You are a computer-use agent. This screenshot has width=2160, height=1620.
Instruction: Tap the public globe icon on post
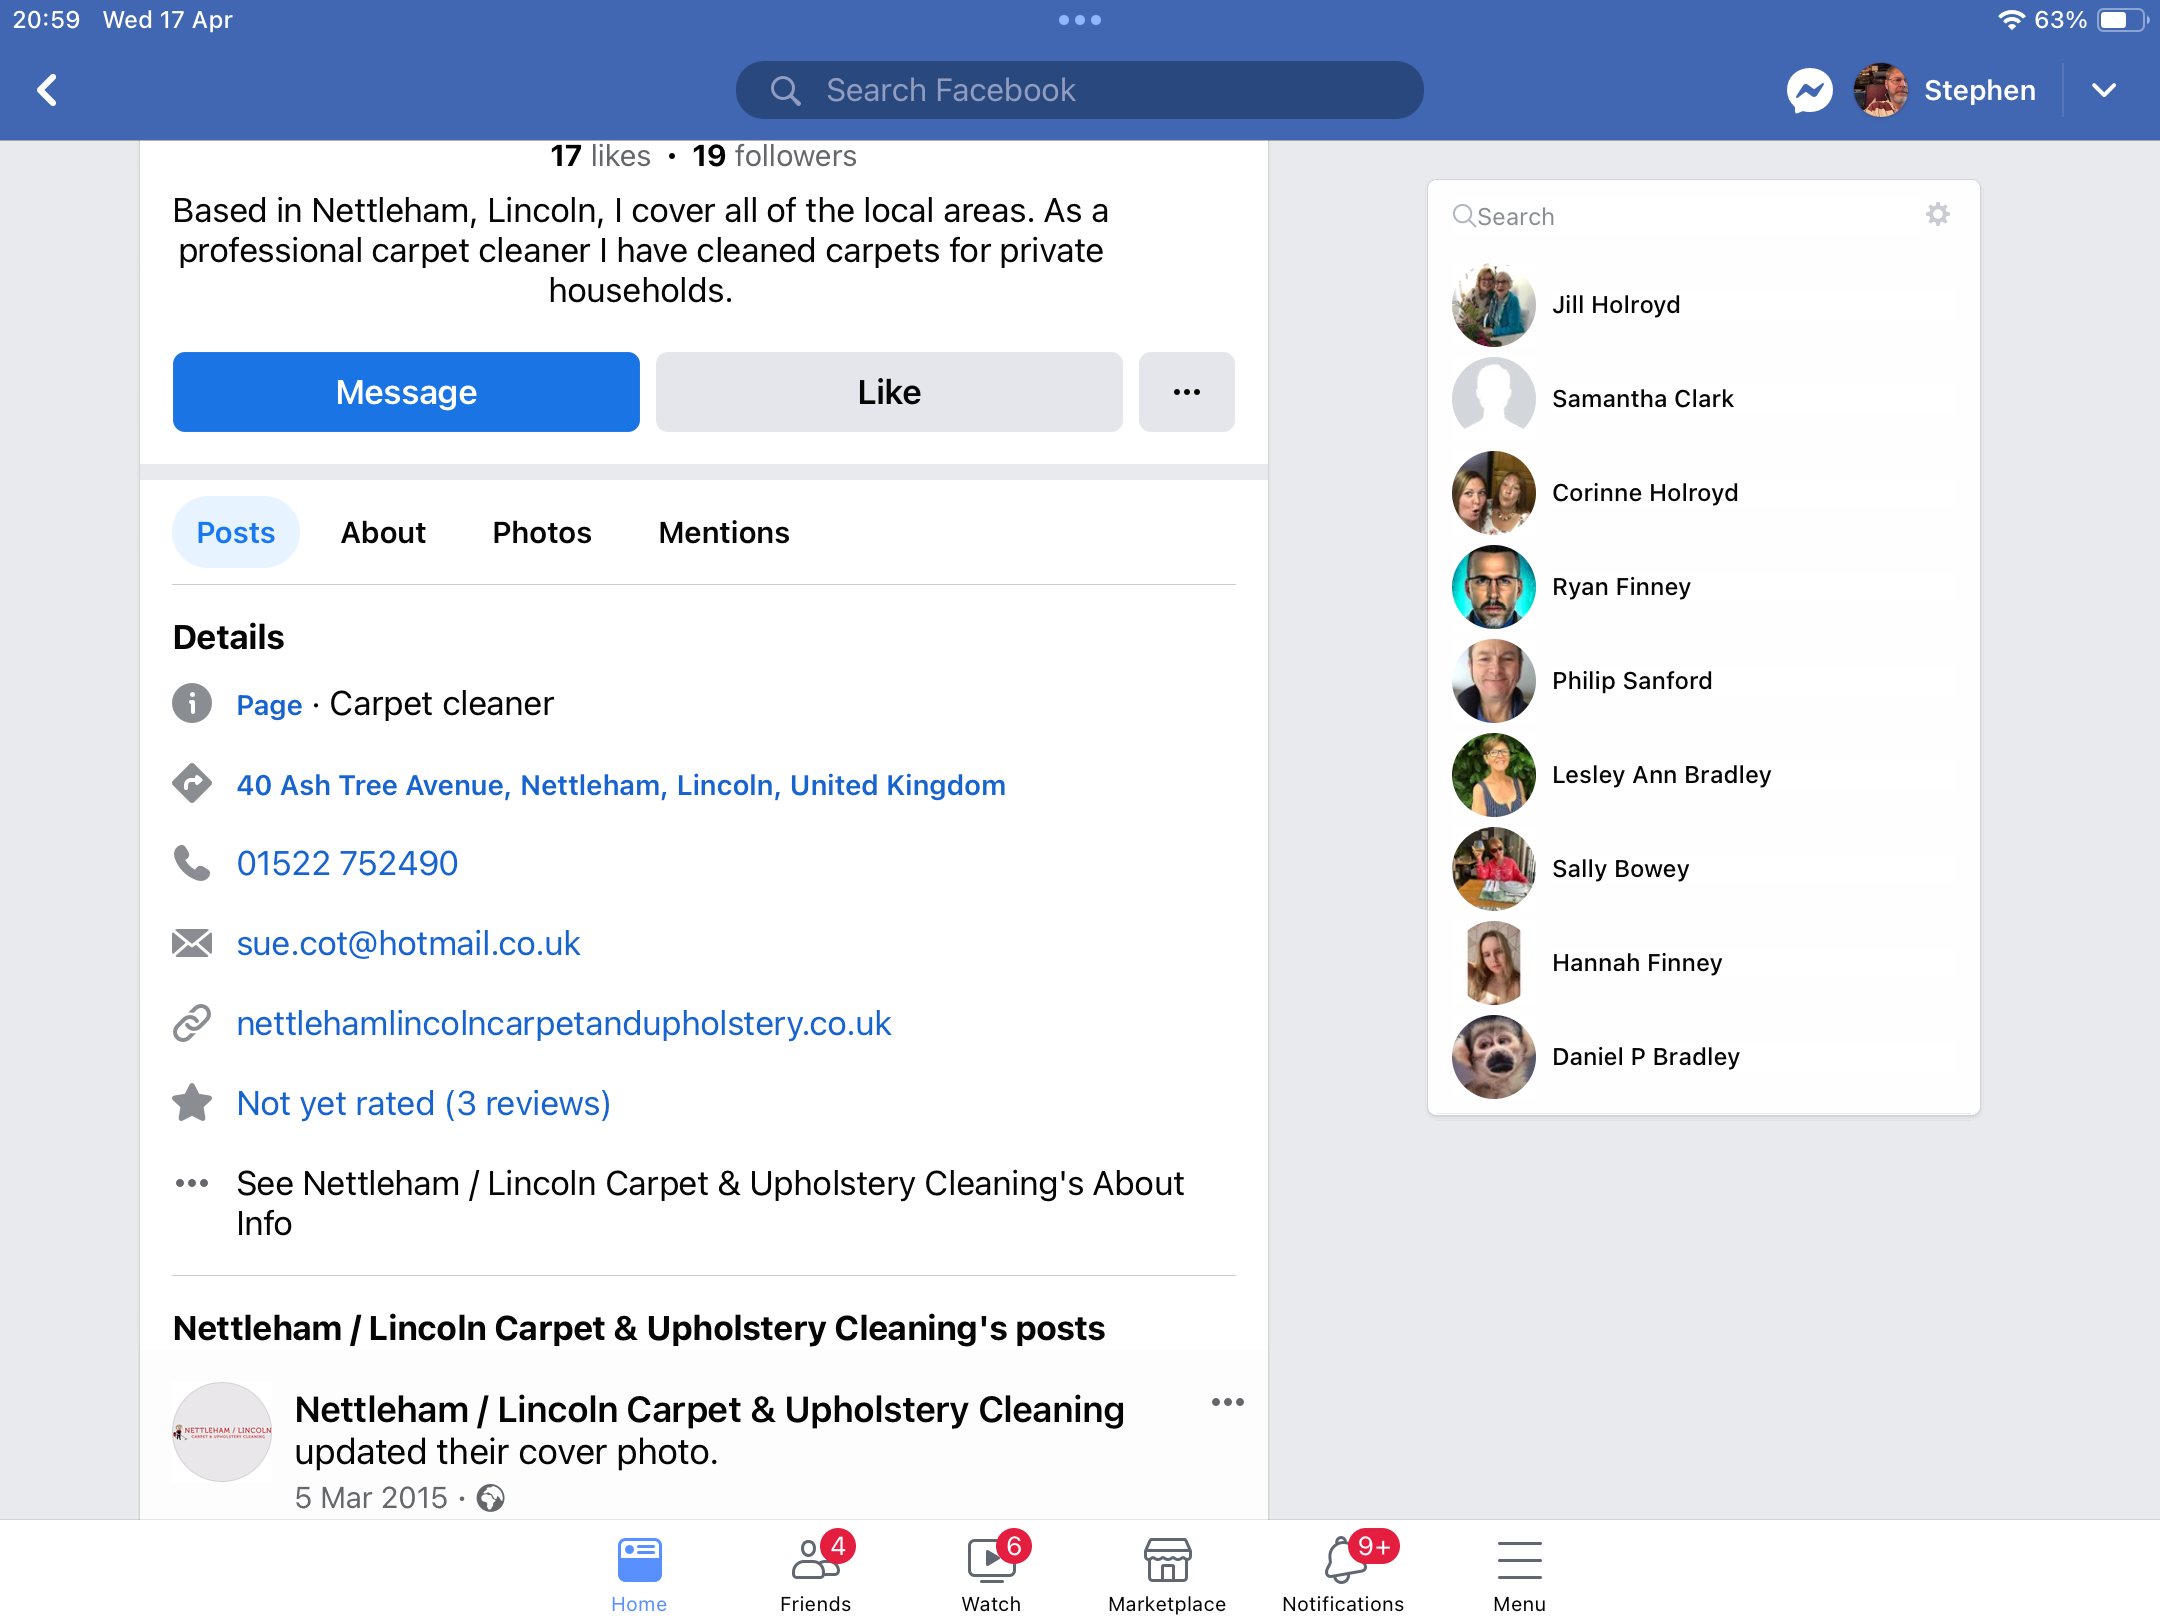click(491, 1498)
